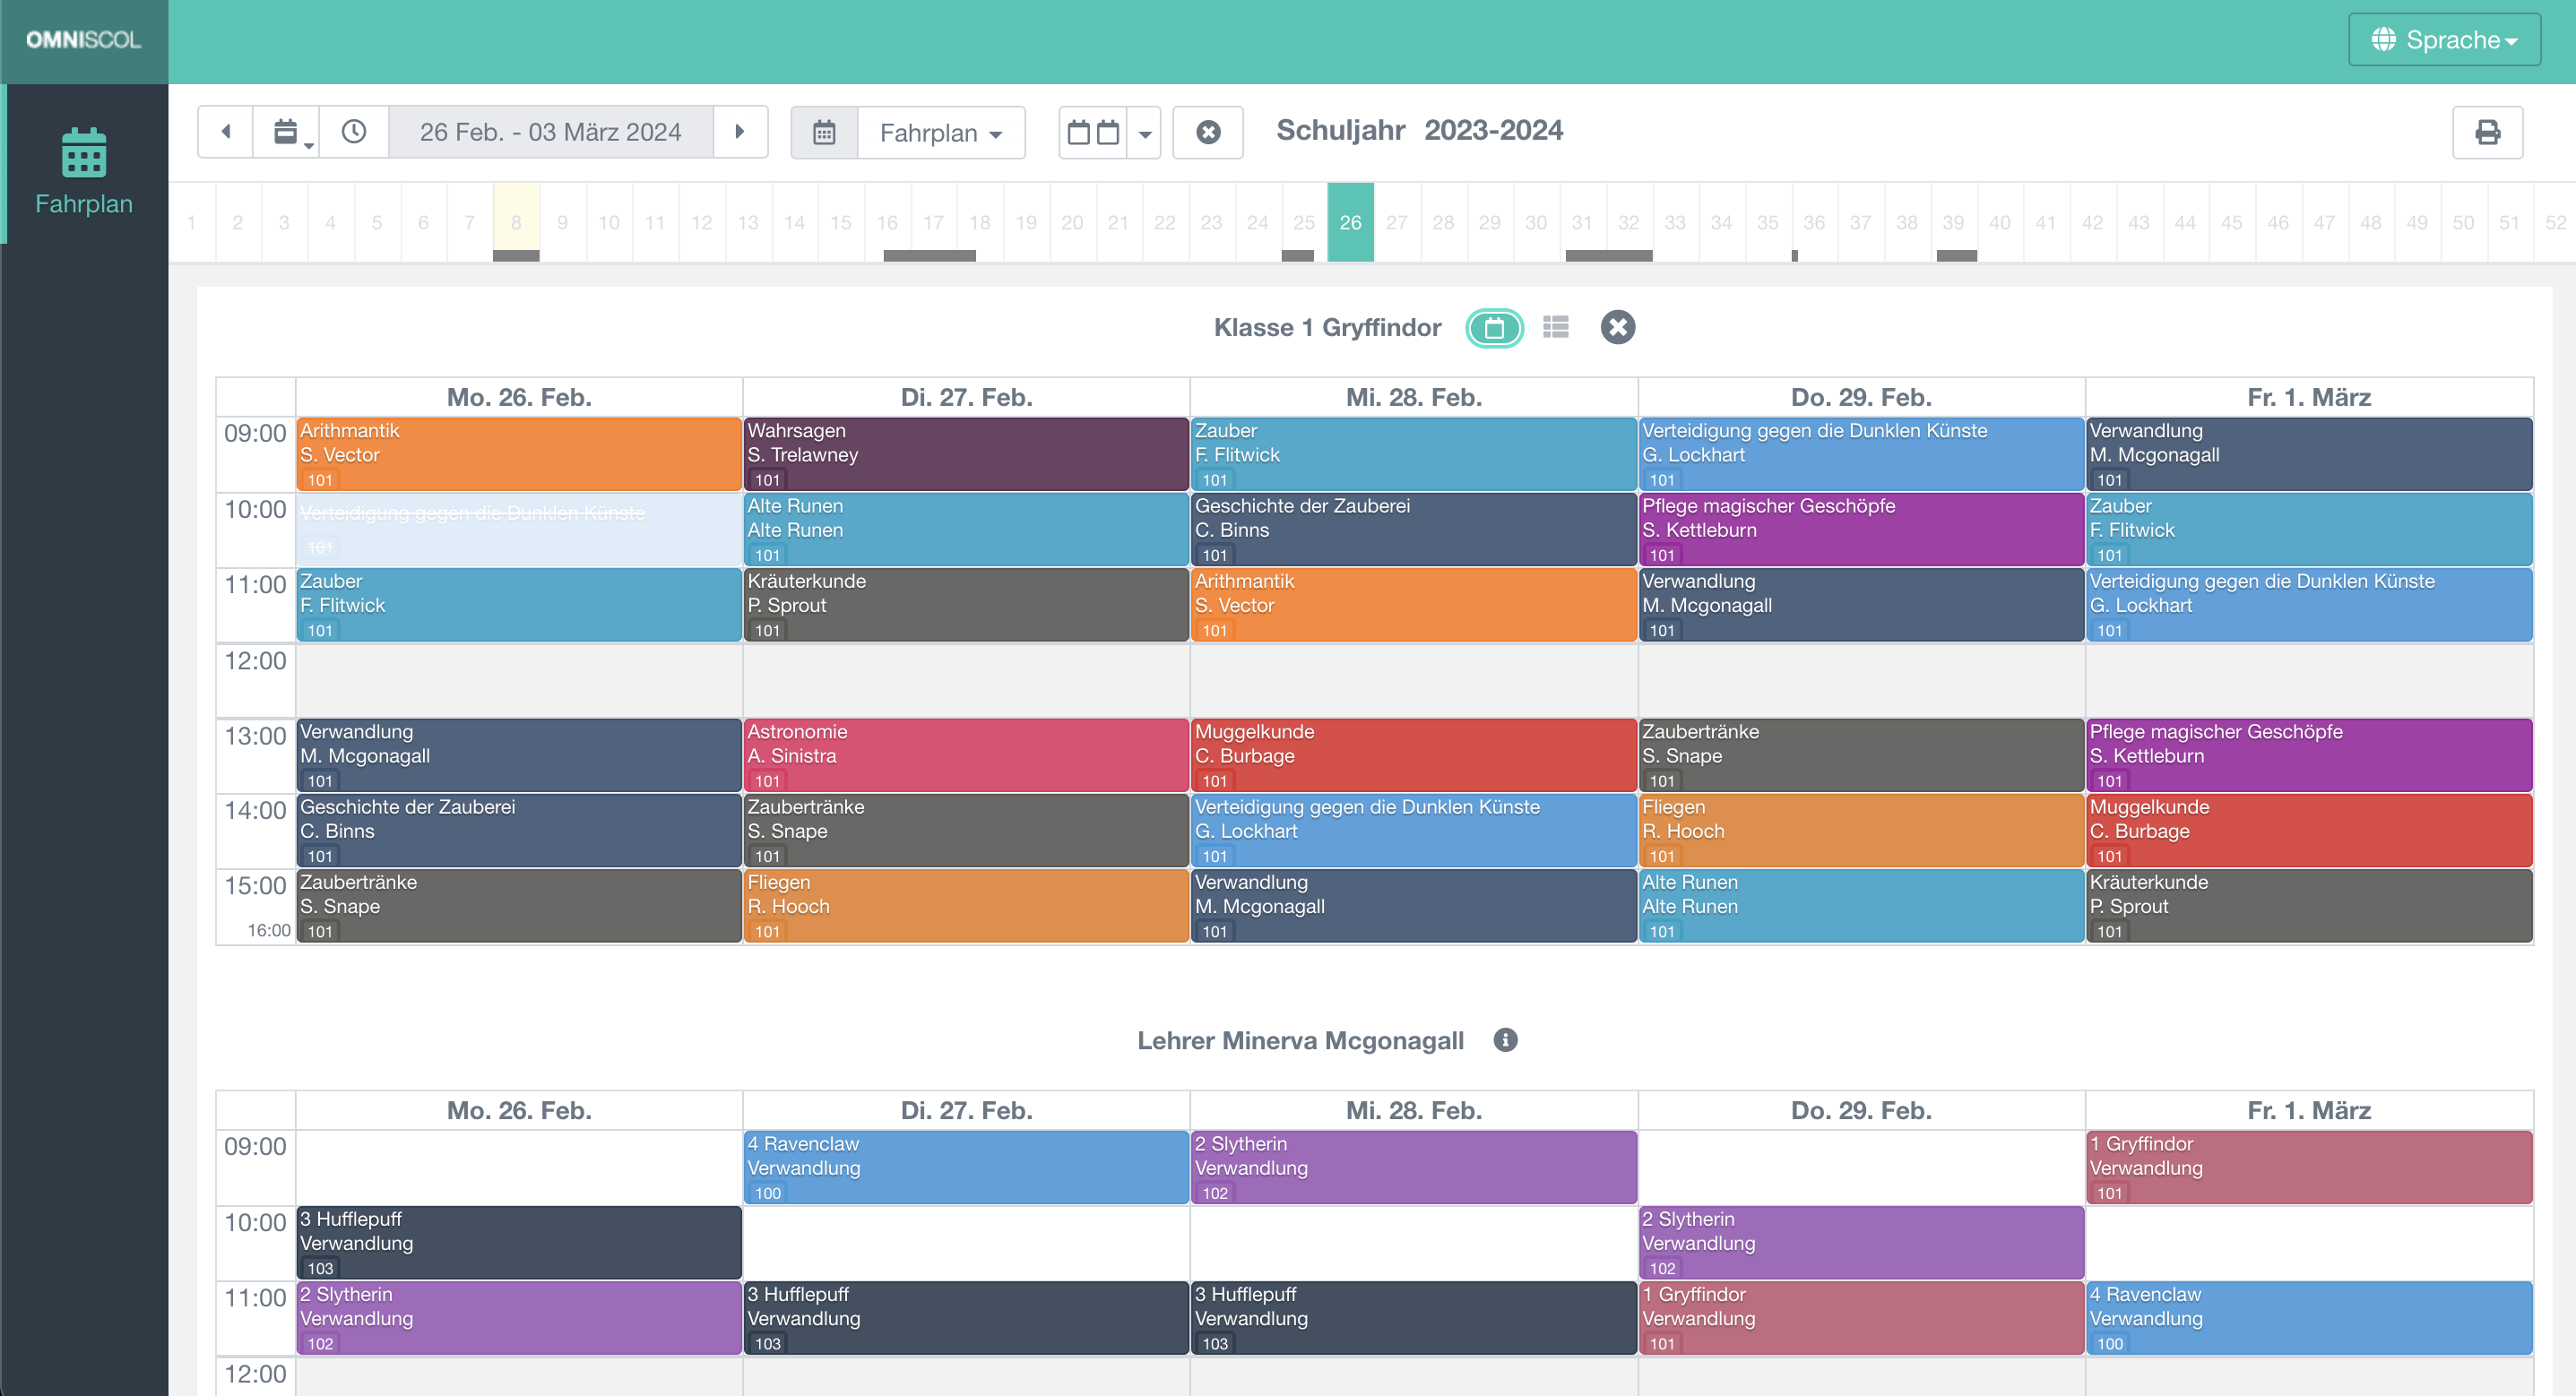The height and width of the screenshot is (1396, 2576).
Task: Click the circled X reset button in toolbar
Action: coord(1208,132)
